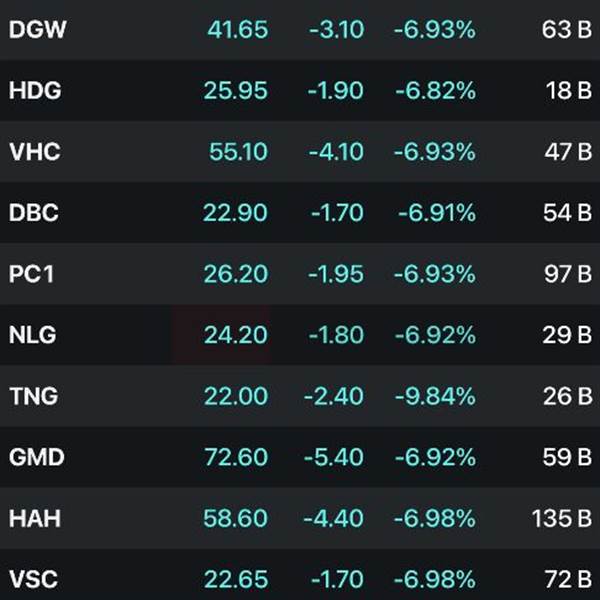
Task: Select VHC's price of 55.10
Action: [x=238, y=152]
